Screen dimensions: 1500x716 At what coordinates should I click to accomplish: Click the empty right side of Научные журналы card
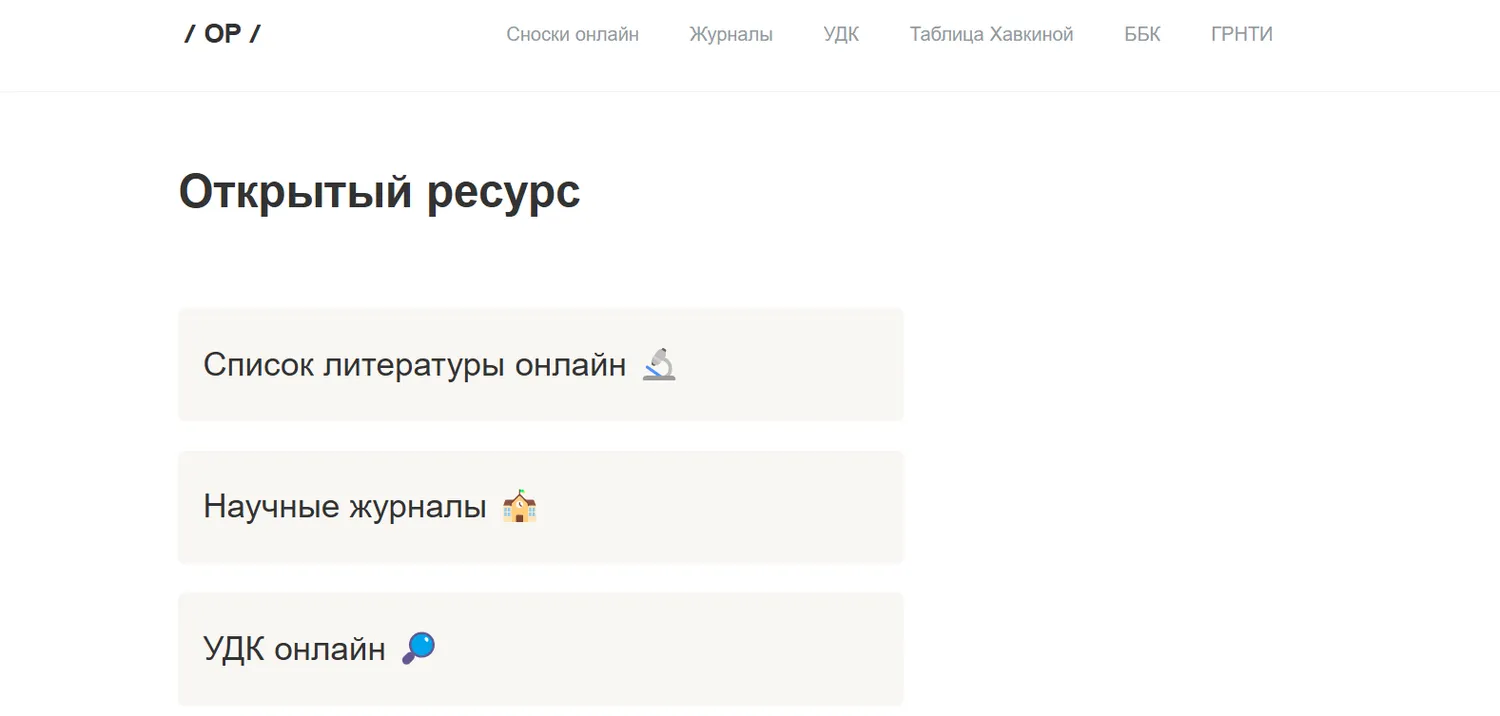(760, 507)
